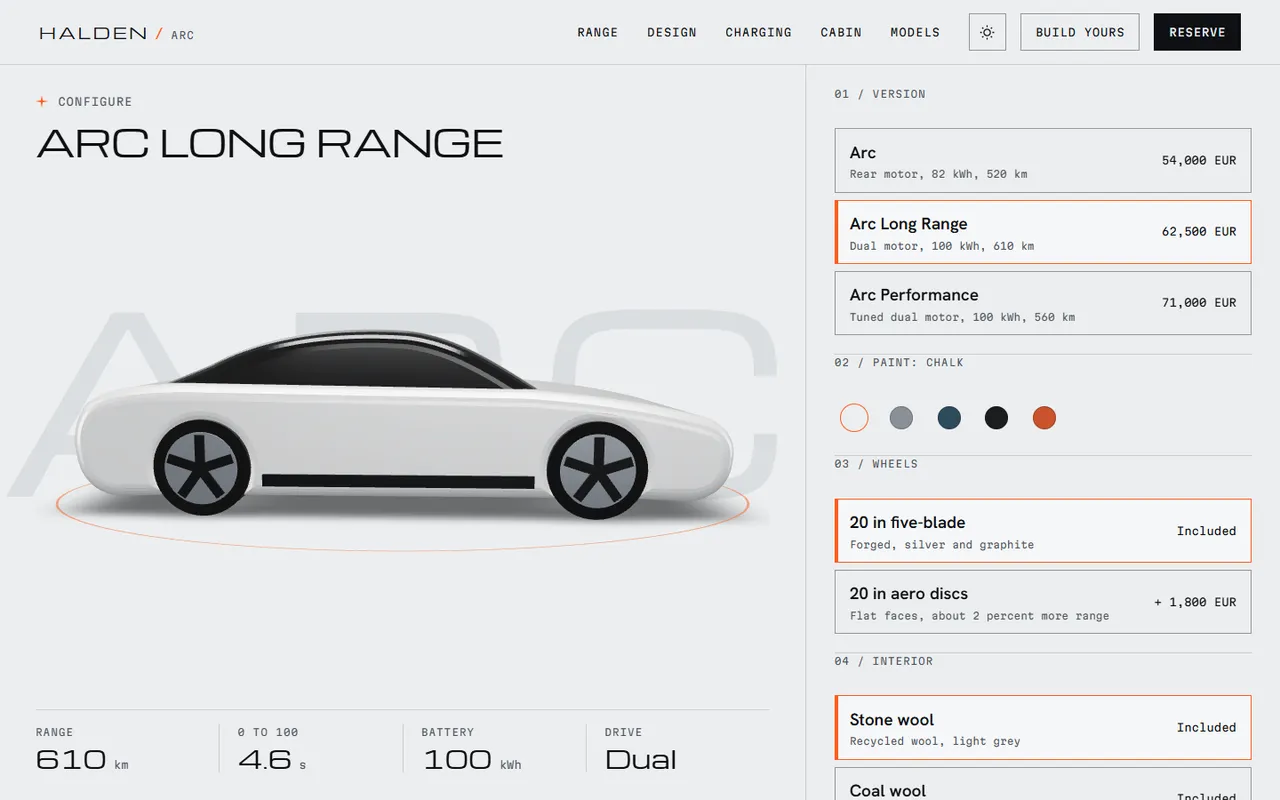
Task: Click the CONFIGURE label above the title
Action: pyautogui.click(x=94, y=102)
